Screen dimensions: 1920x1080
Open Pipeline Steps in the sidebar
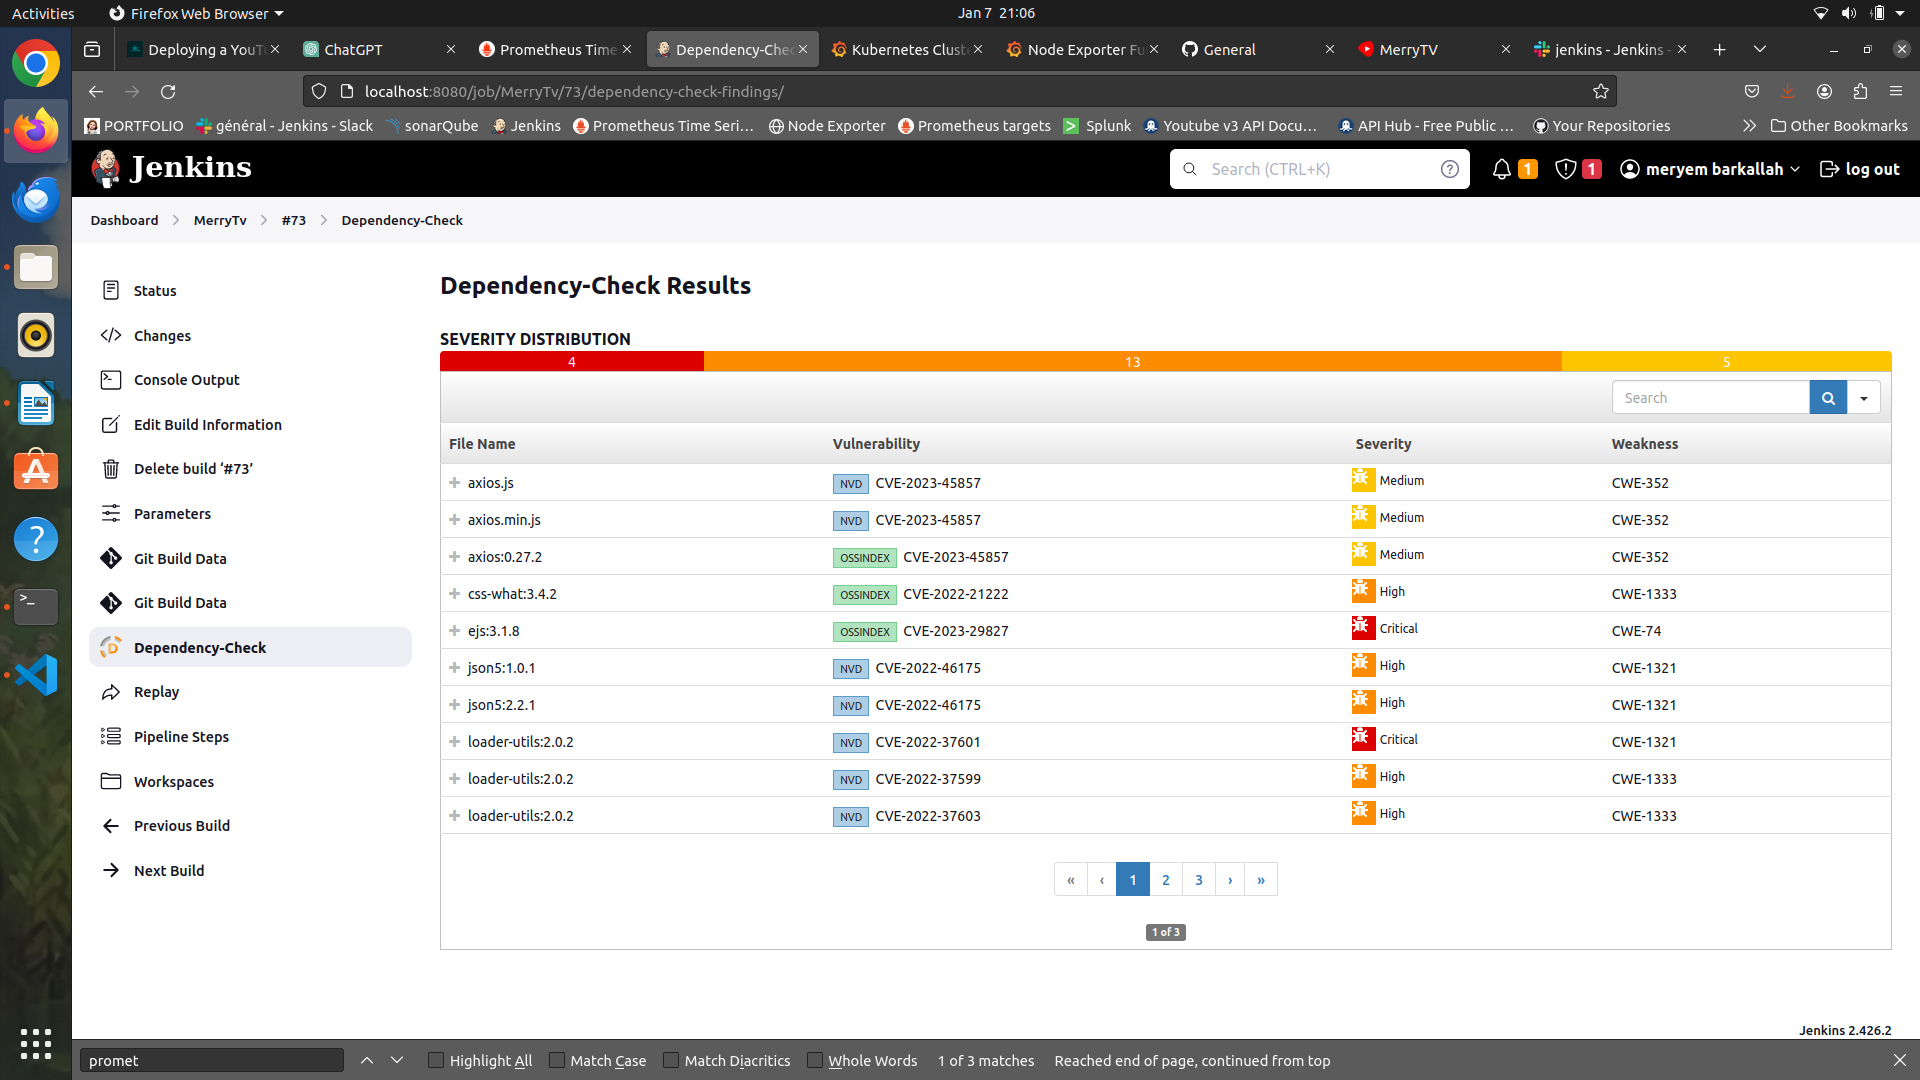pos(181,737)
